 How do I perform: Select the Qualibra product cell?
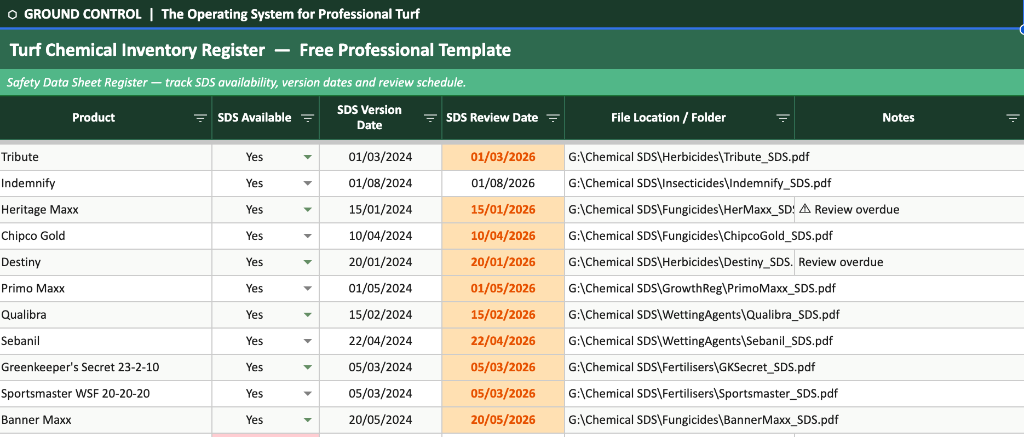click(x=106, y=315)
